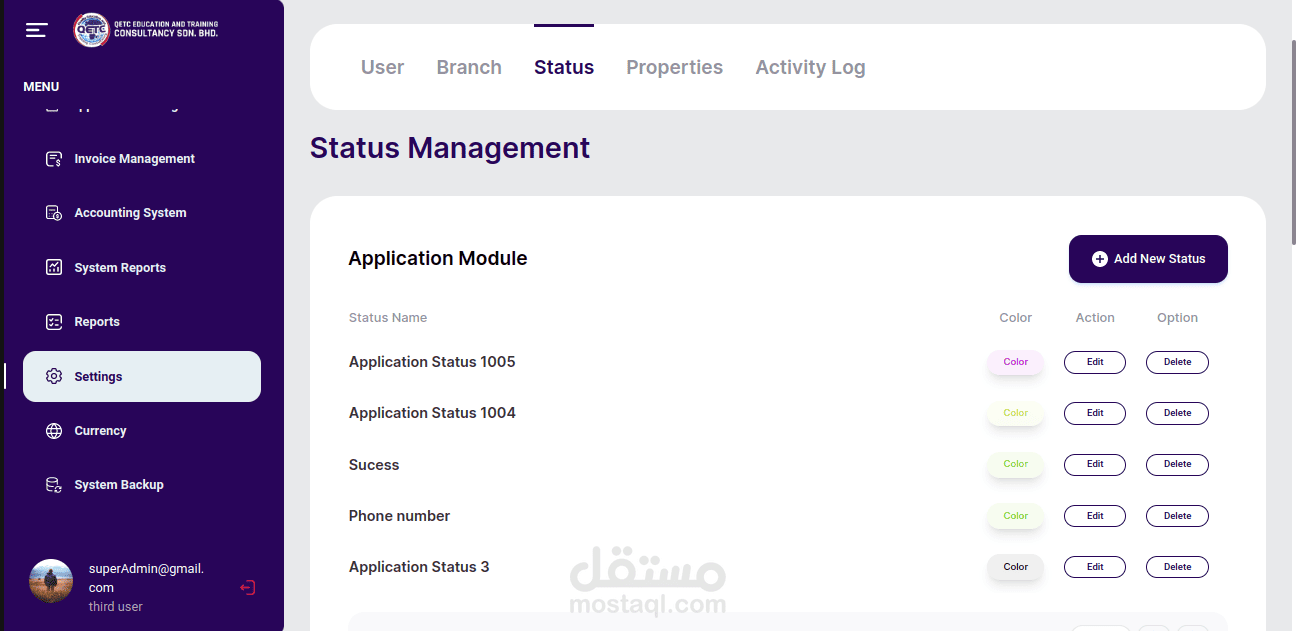Pick color swatch for Application Status 1005
1296x631 pixels.
click(x=1015, y=362)
